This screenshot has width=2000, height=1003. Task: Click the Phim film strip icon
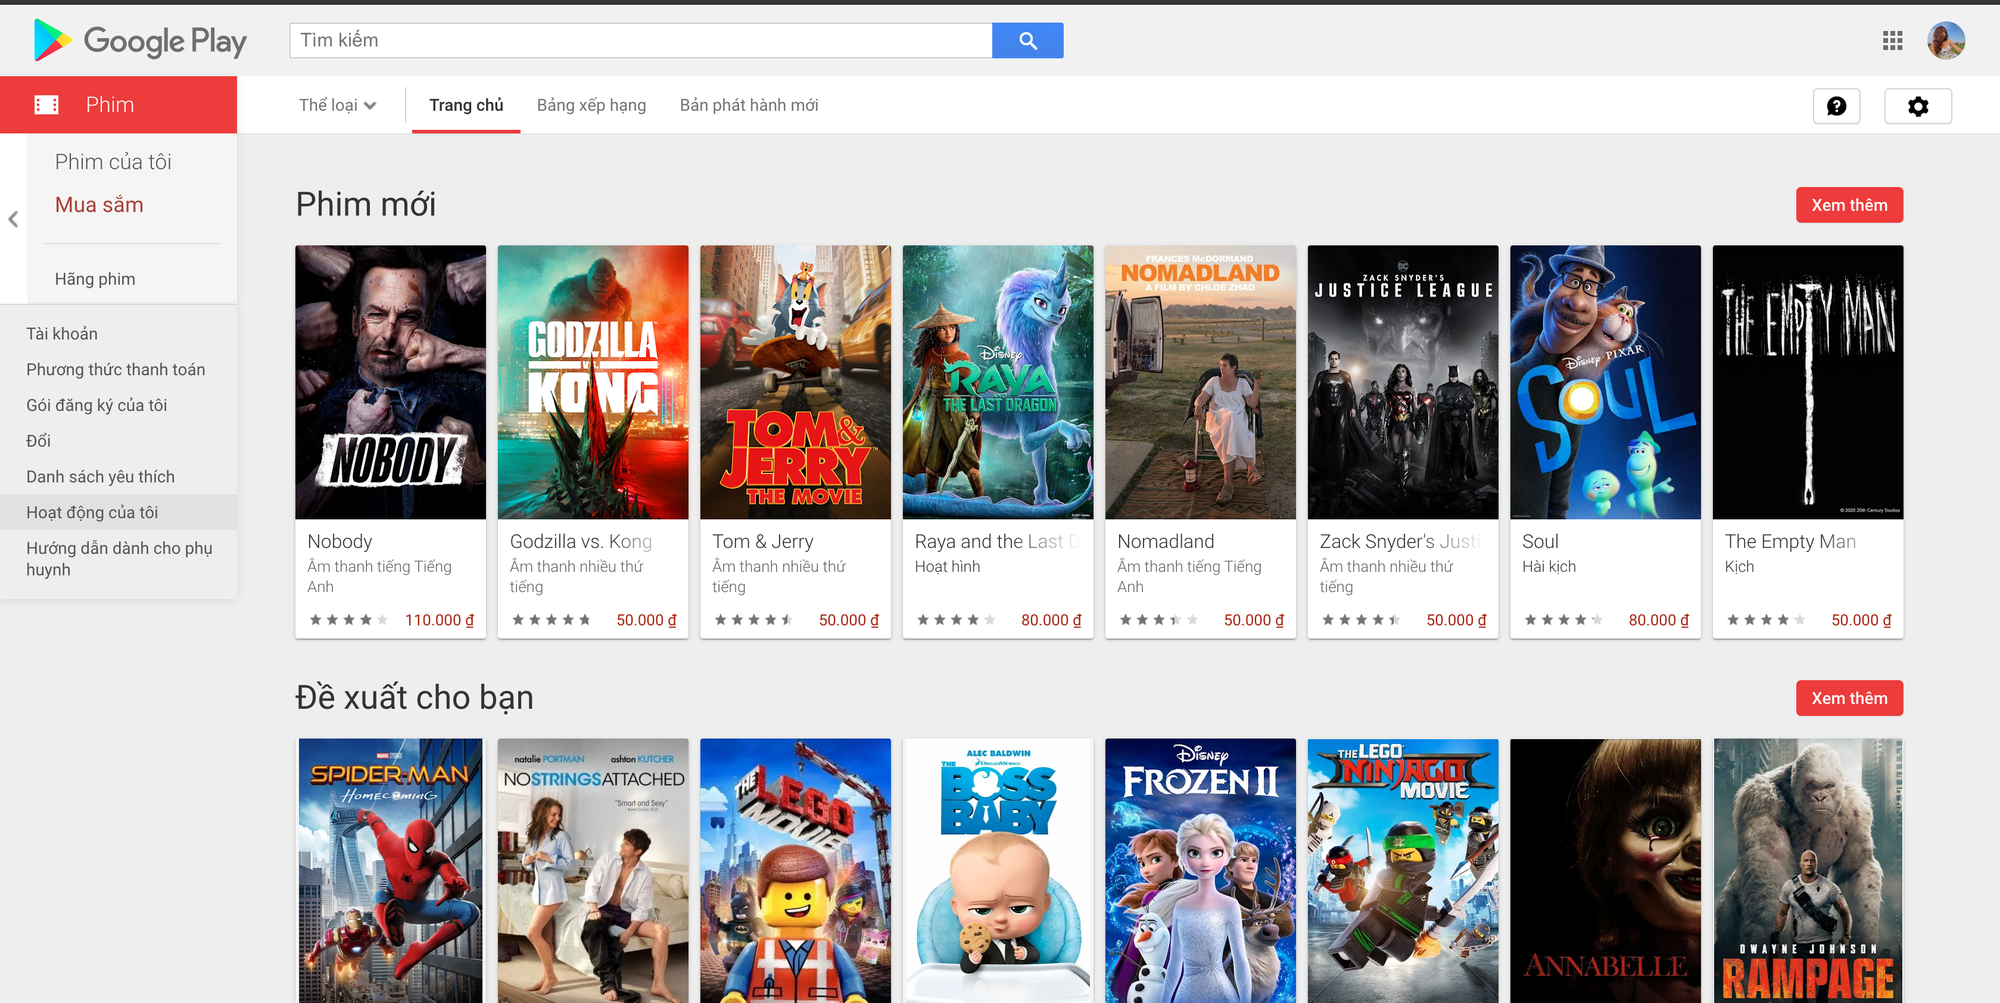46,105
